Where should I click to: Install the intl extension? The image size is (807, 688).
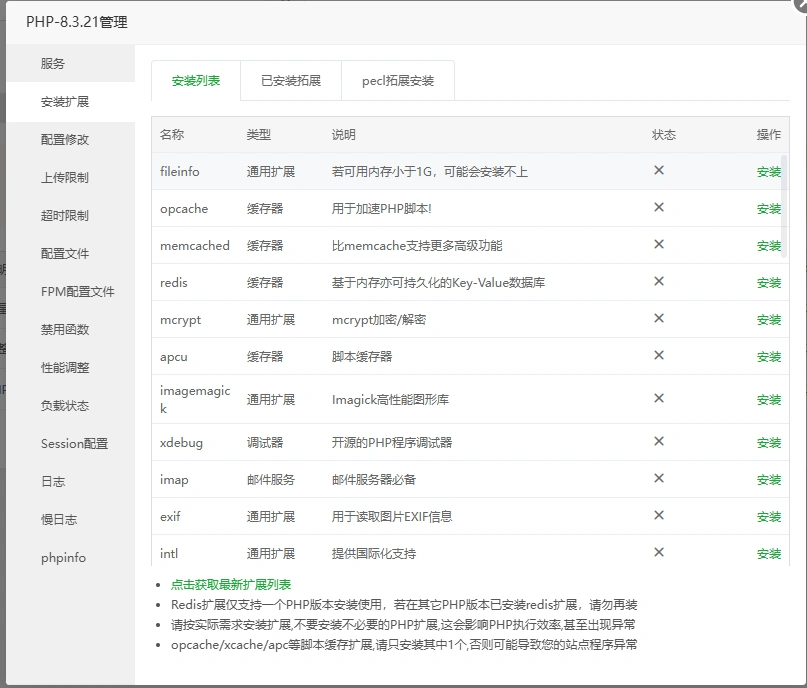click(x=768, y=554)
